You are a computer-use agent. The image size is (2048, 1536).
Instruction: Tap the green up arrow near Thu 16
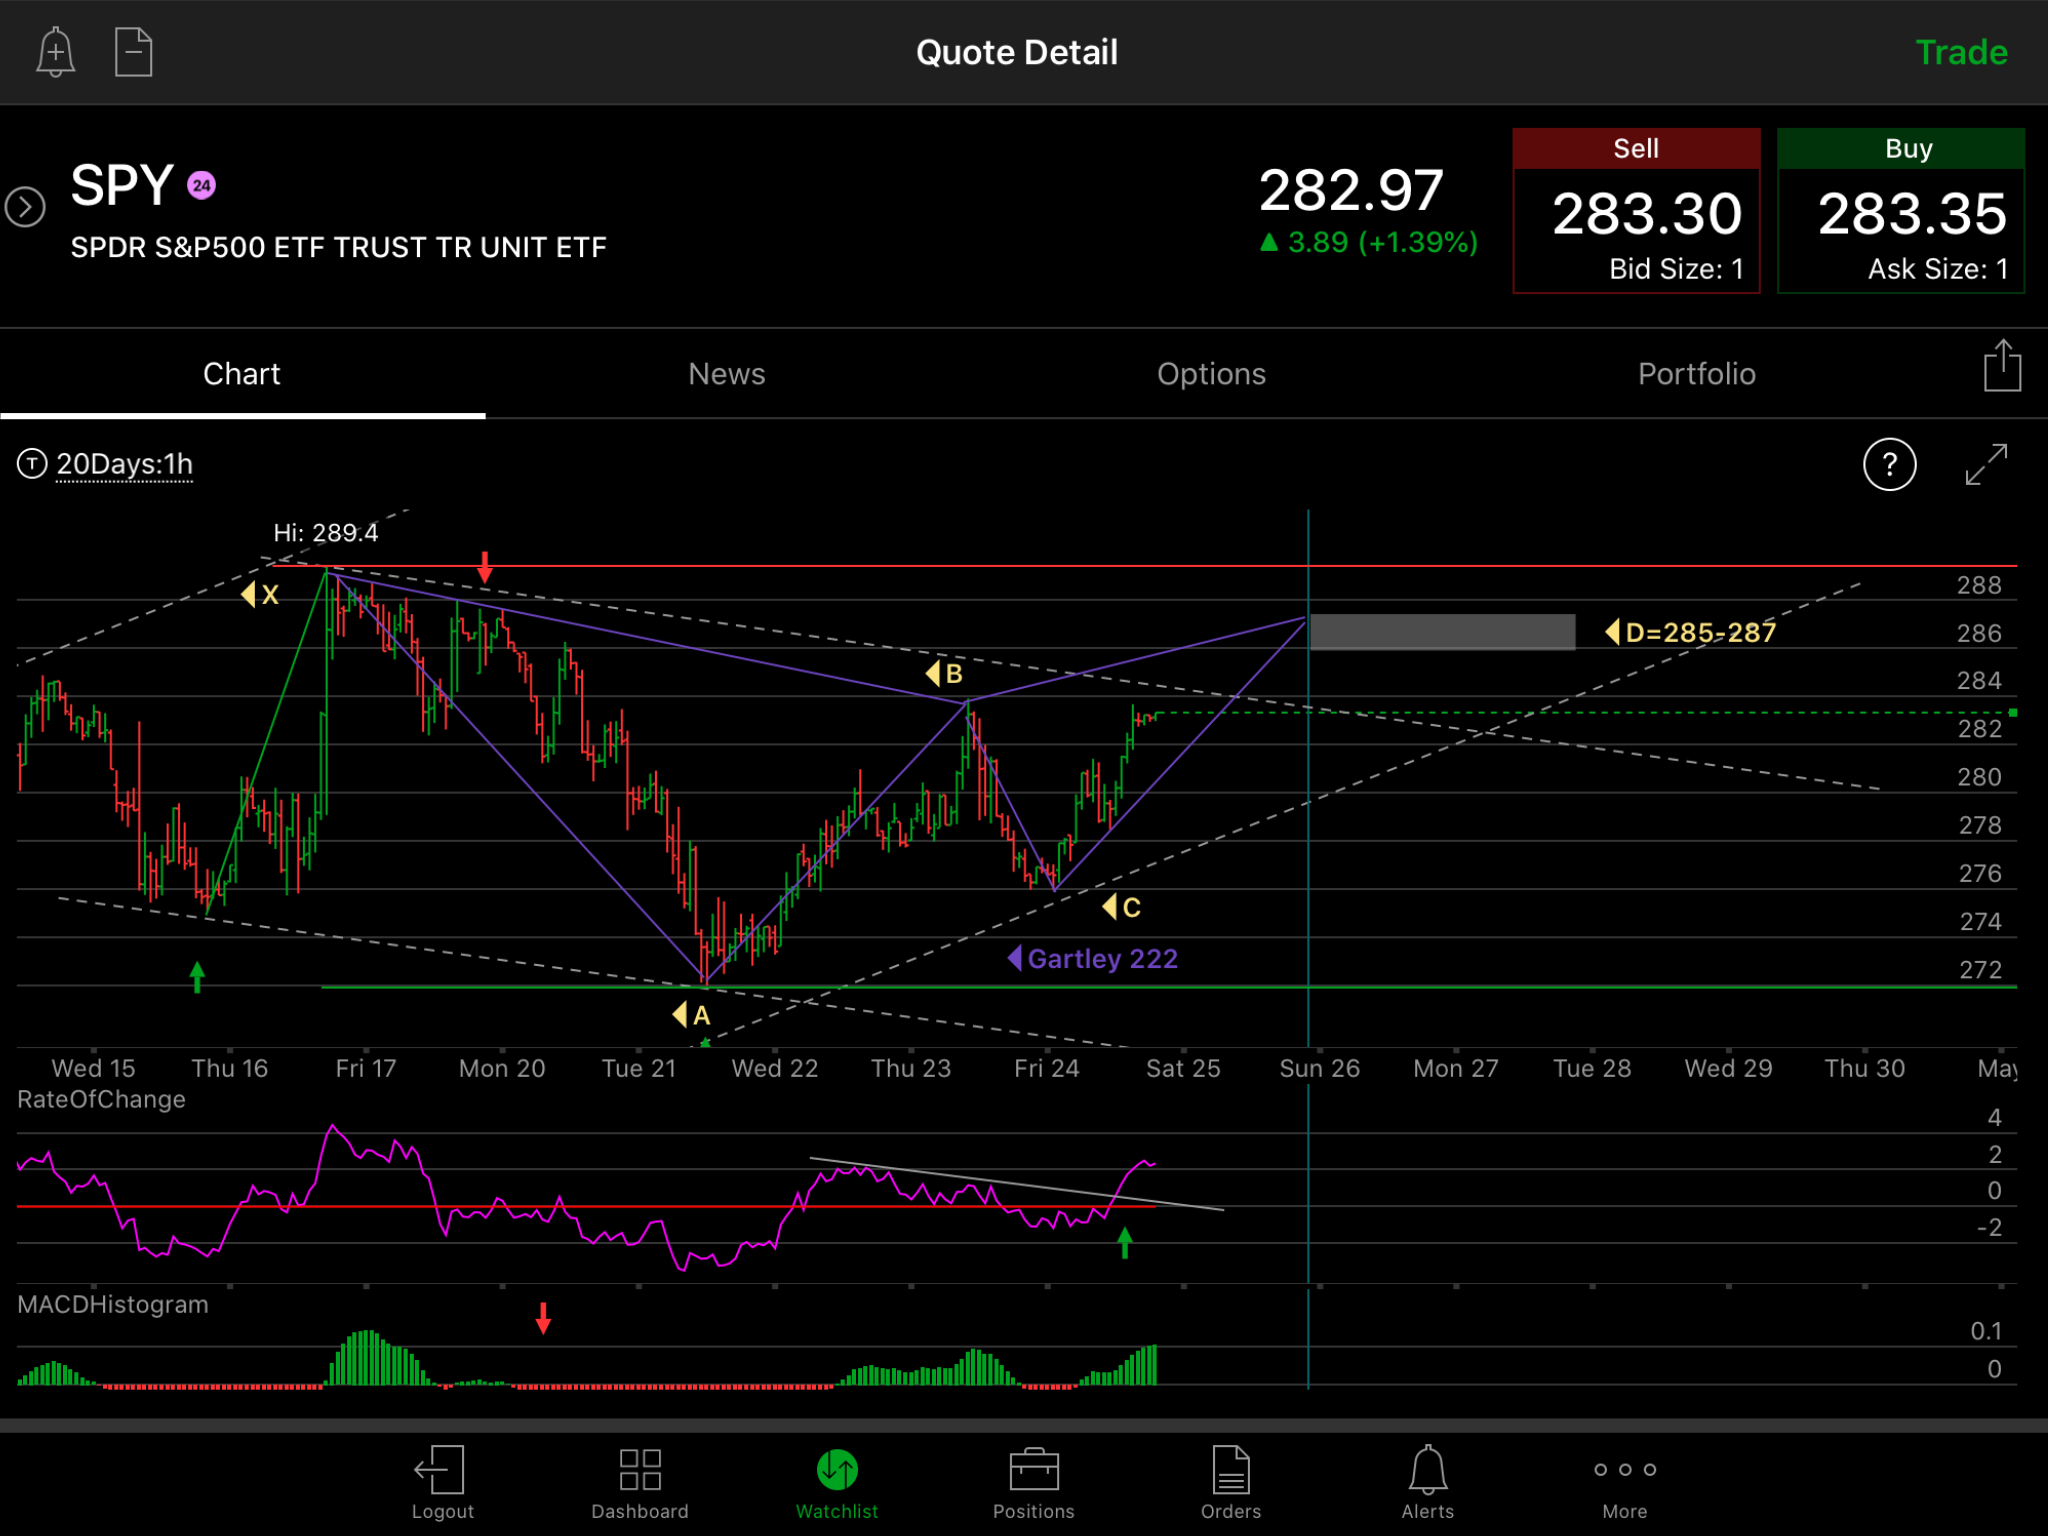[x=197, y=977]
